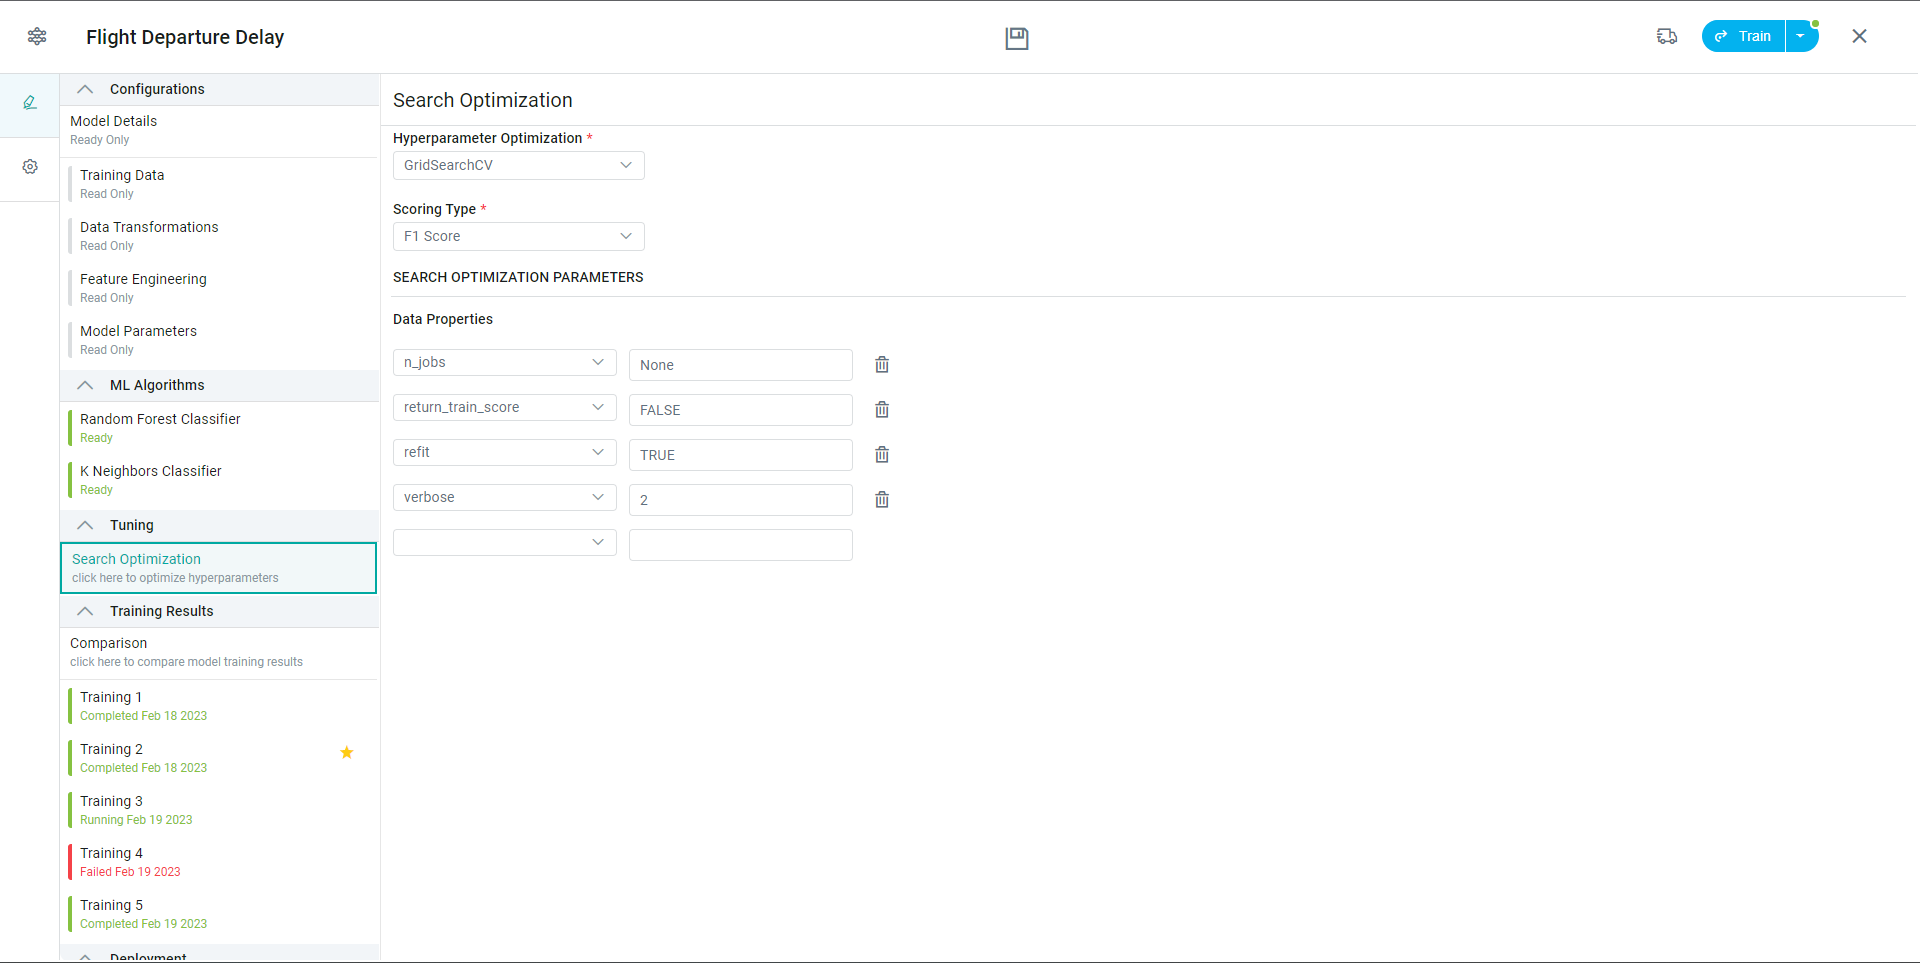Viewport: 1920px width, 963px height.
Task: Click the verbose value input field
Action: click(740, 500)
